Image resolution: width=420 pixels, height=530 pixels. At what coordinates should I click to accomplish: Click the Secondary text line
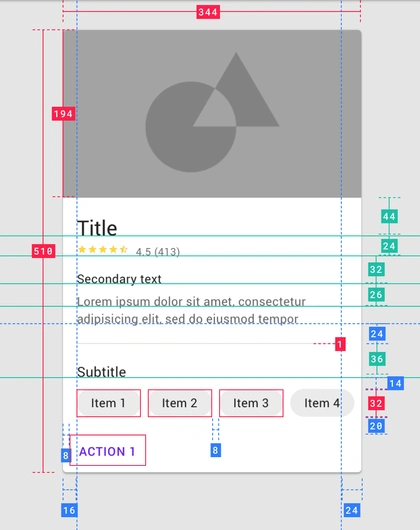coord(119,279)
